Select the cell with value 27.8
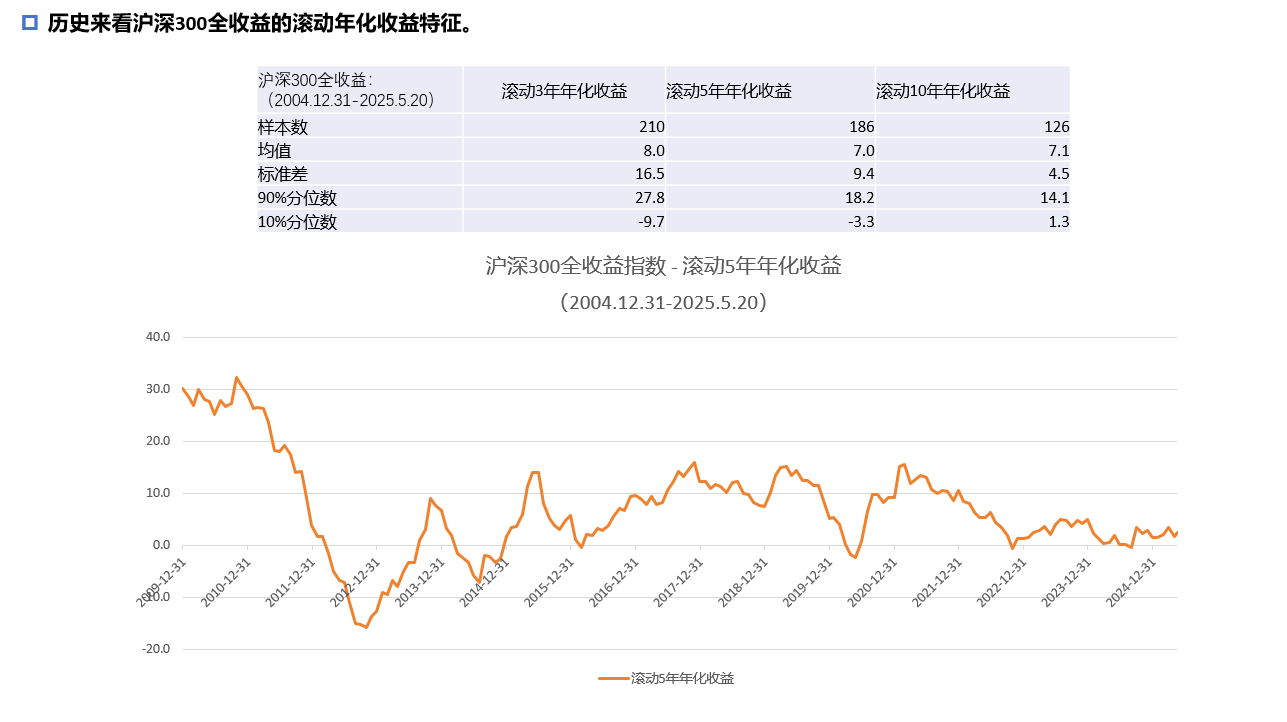1287x722 pixels. coord(649,198)
